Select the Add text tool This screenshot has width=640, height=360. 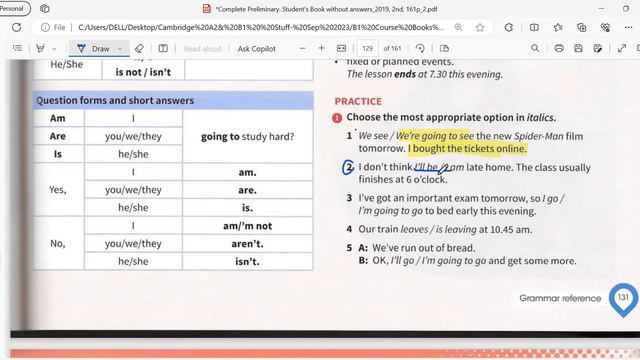(163, 49)
